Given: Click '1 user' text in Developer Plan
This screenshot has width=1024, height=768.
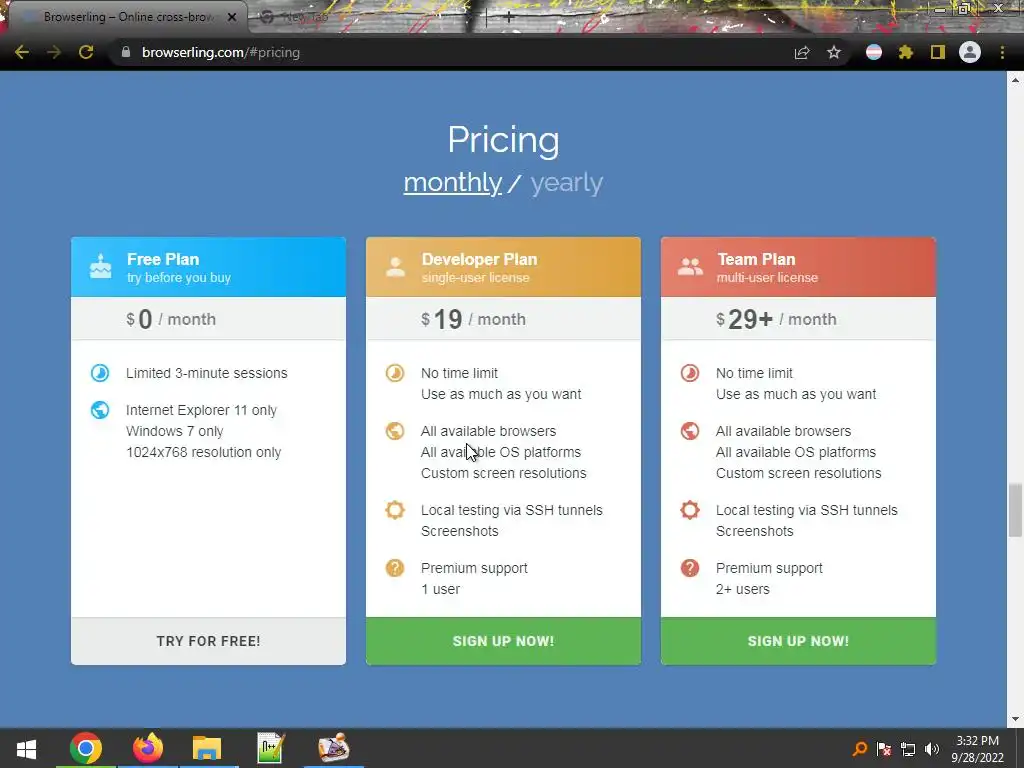Looking at the screenshot, I should coord(440,589).
